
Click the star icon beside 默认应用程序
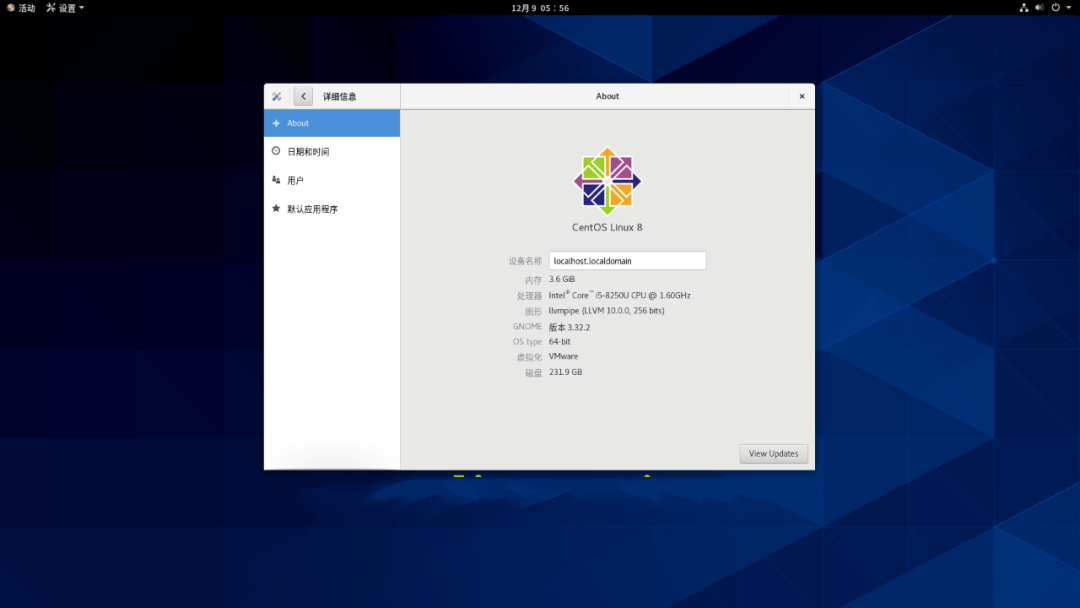click(x=276, y=208)
